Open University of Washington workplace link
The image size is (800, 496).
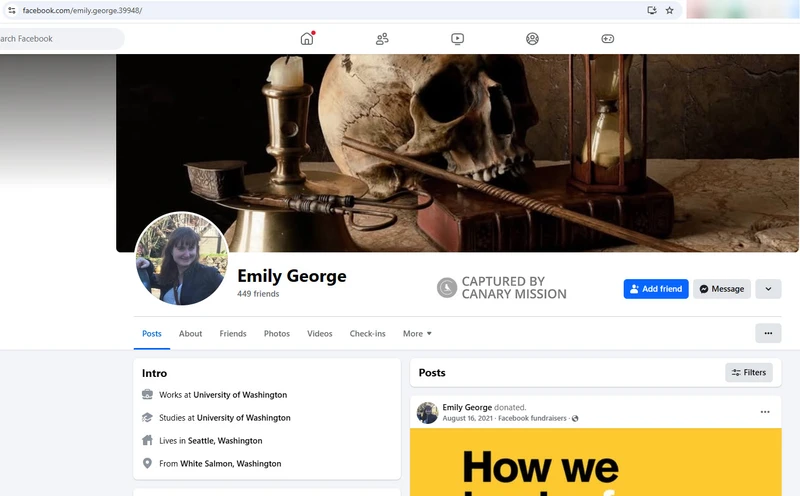pyautogui.click(x=240, y=395)
